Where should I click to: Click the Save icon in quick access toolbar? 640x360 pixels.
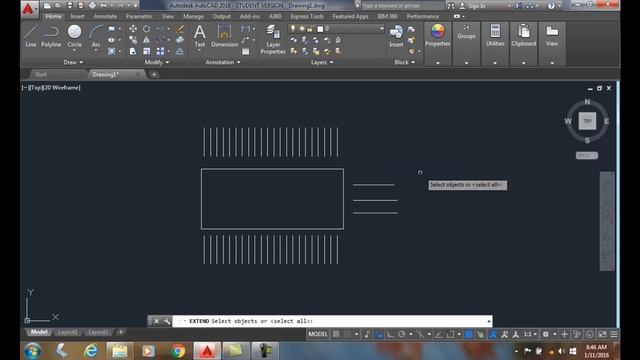[x=69, y=6]
